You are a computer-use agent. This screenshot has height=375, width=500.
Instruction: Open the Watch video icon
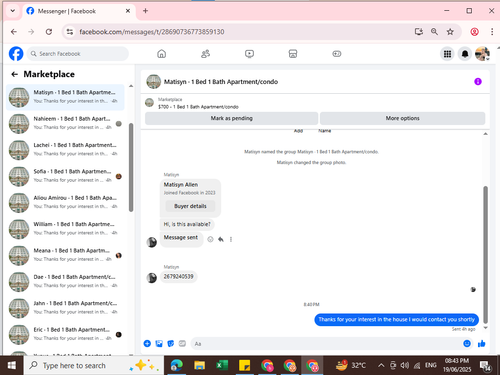coord(249,54)
